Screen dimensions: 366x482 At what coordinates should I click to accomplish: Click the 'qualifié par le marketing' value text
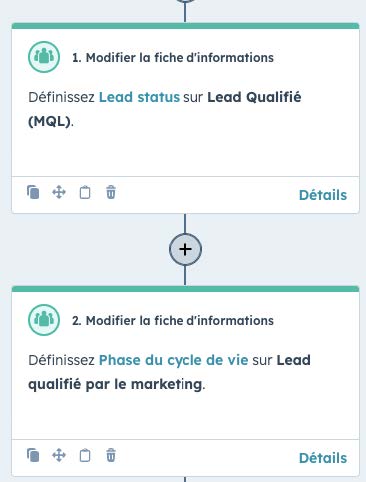coord(115,384)
